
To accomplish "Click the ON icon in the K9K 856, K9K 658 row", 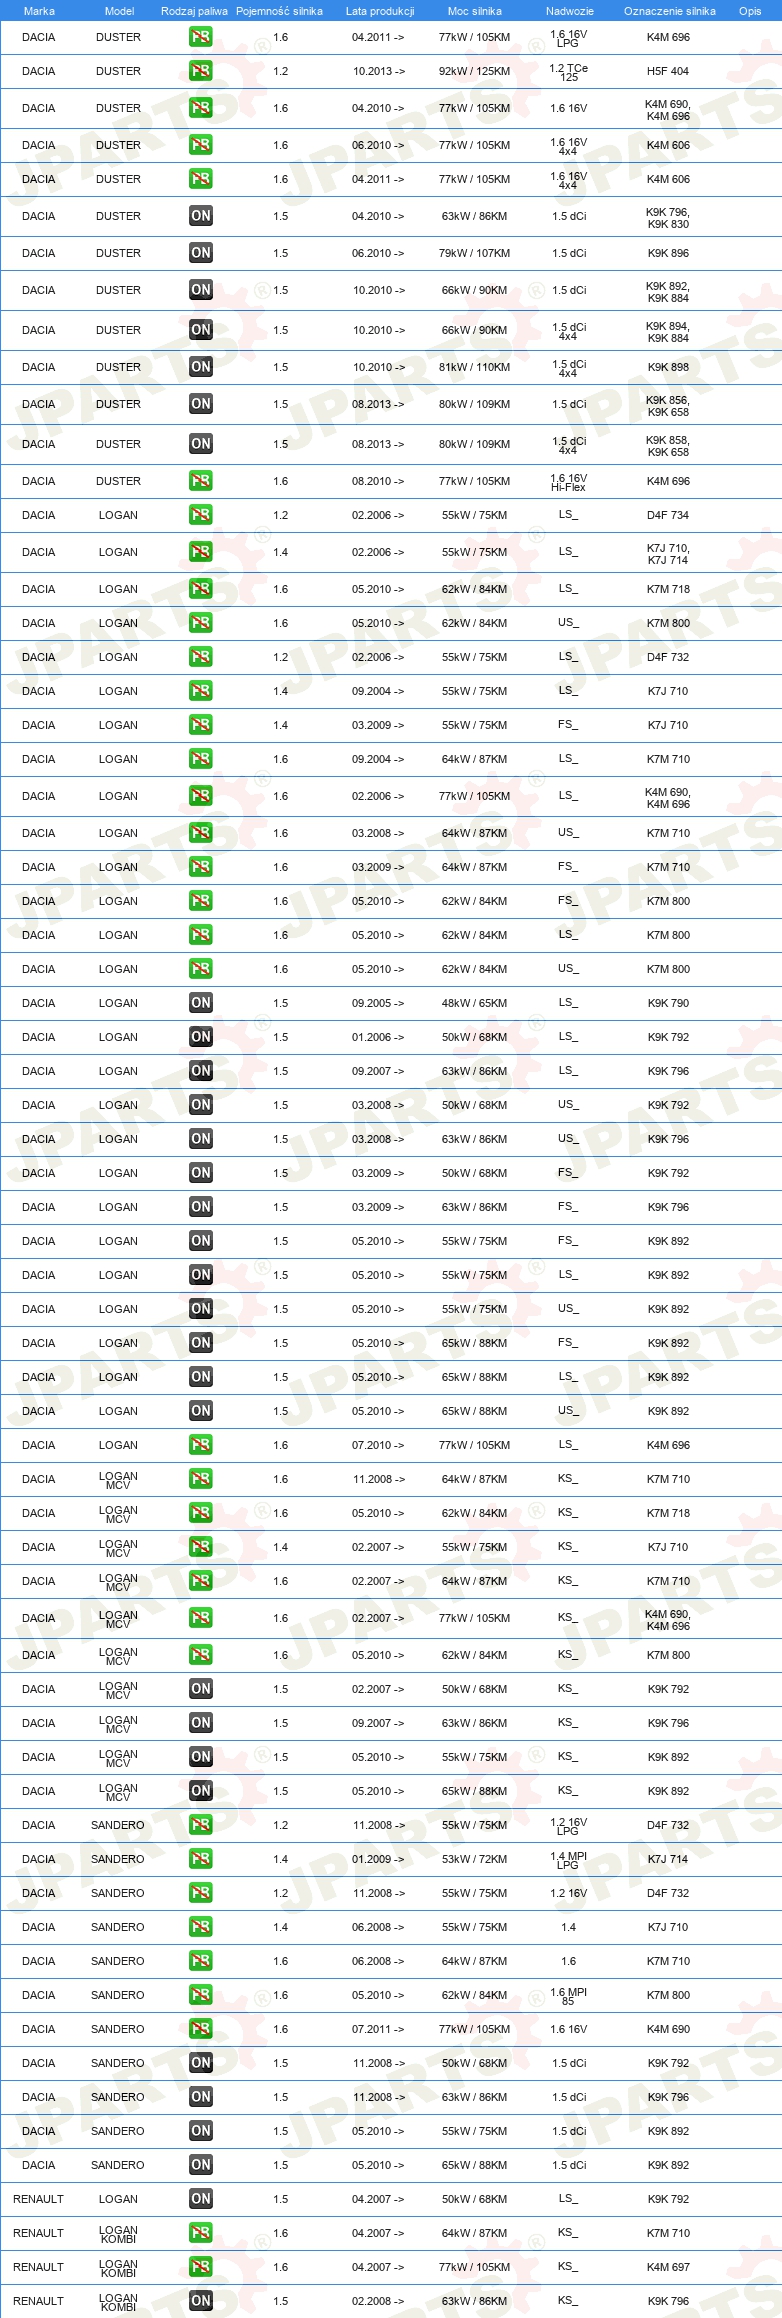I will tap(201, 404).
